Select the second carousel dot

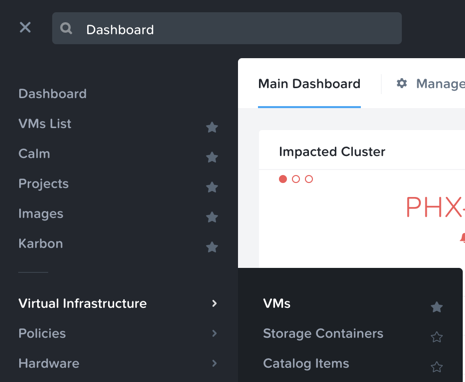296,179
